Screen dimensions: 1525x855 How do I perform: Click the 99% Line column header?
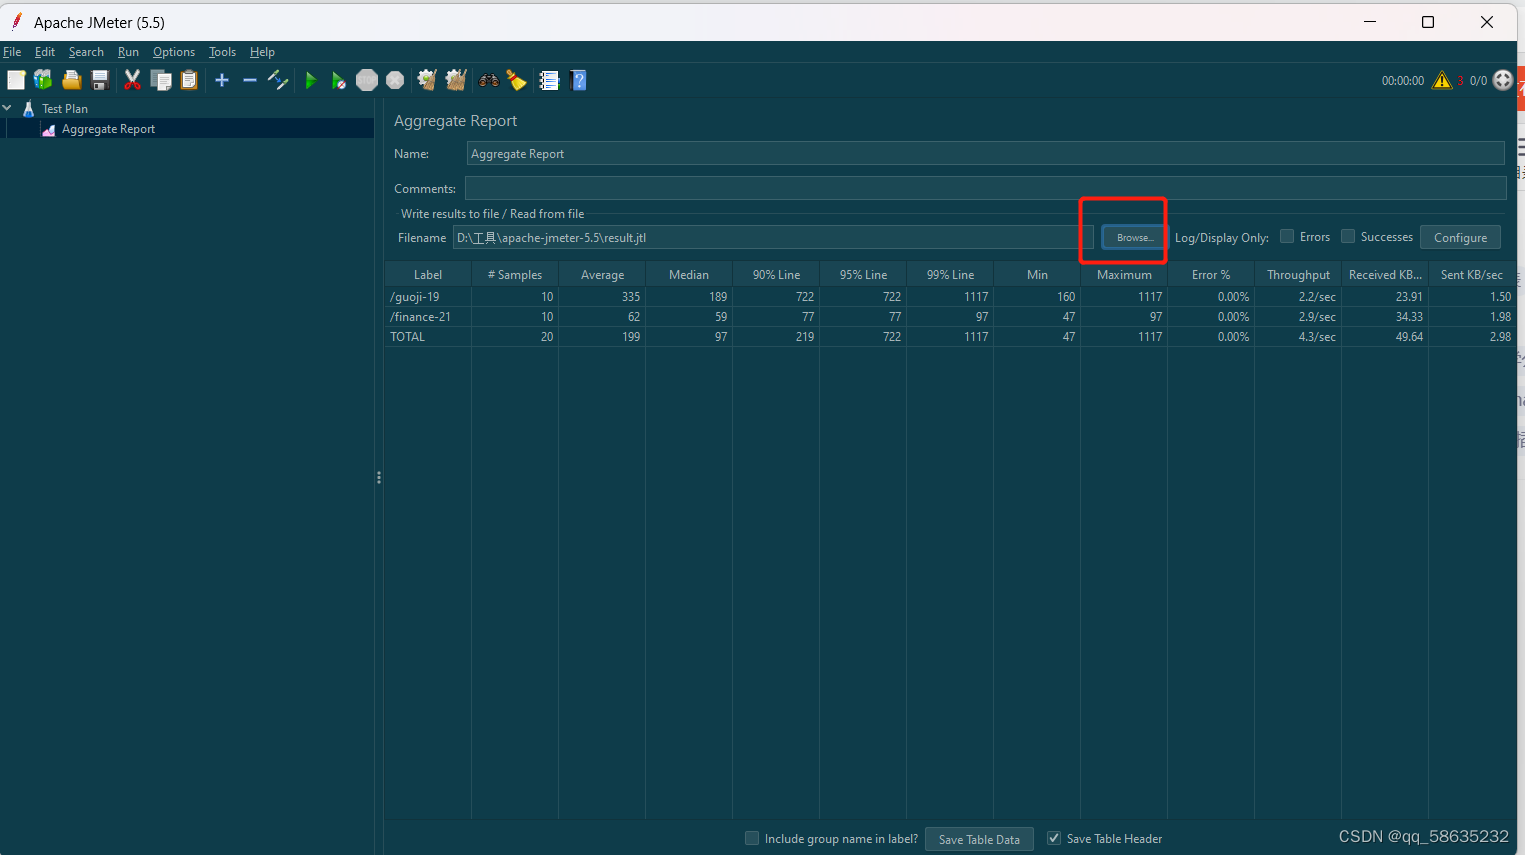(x=950, y=274)
